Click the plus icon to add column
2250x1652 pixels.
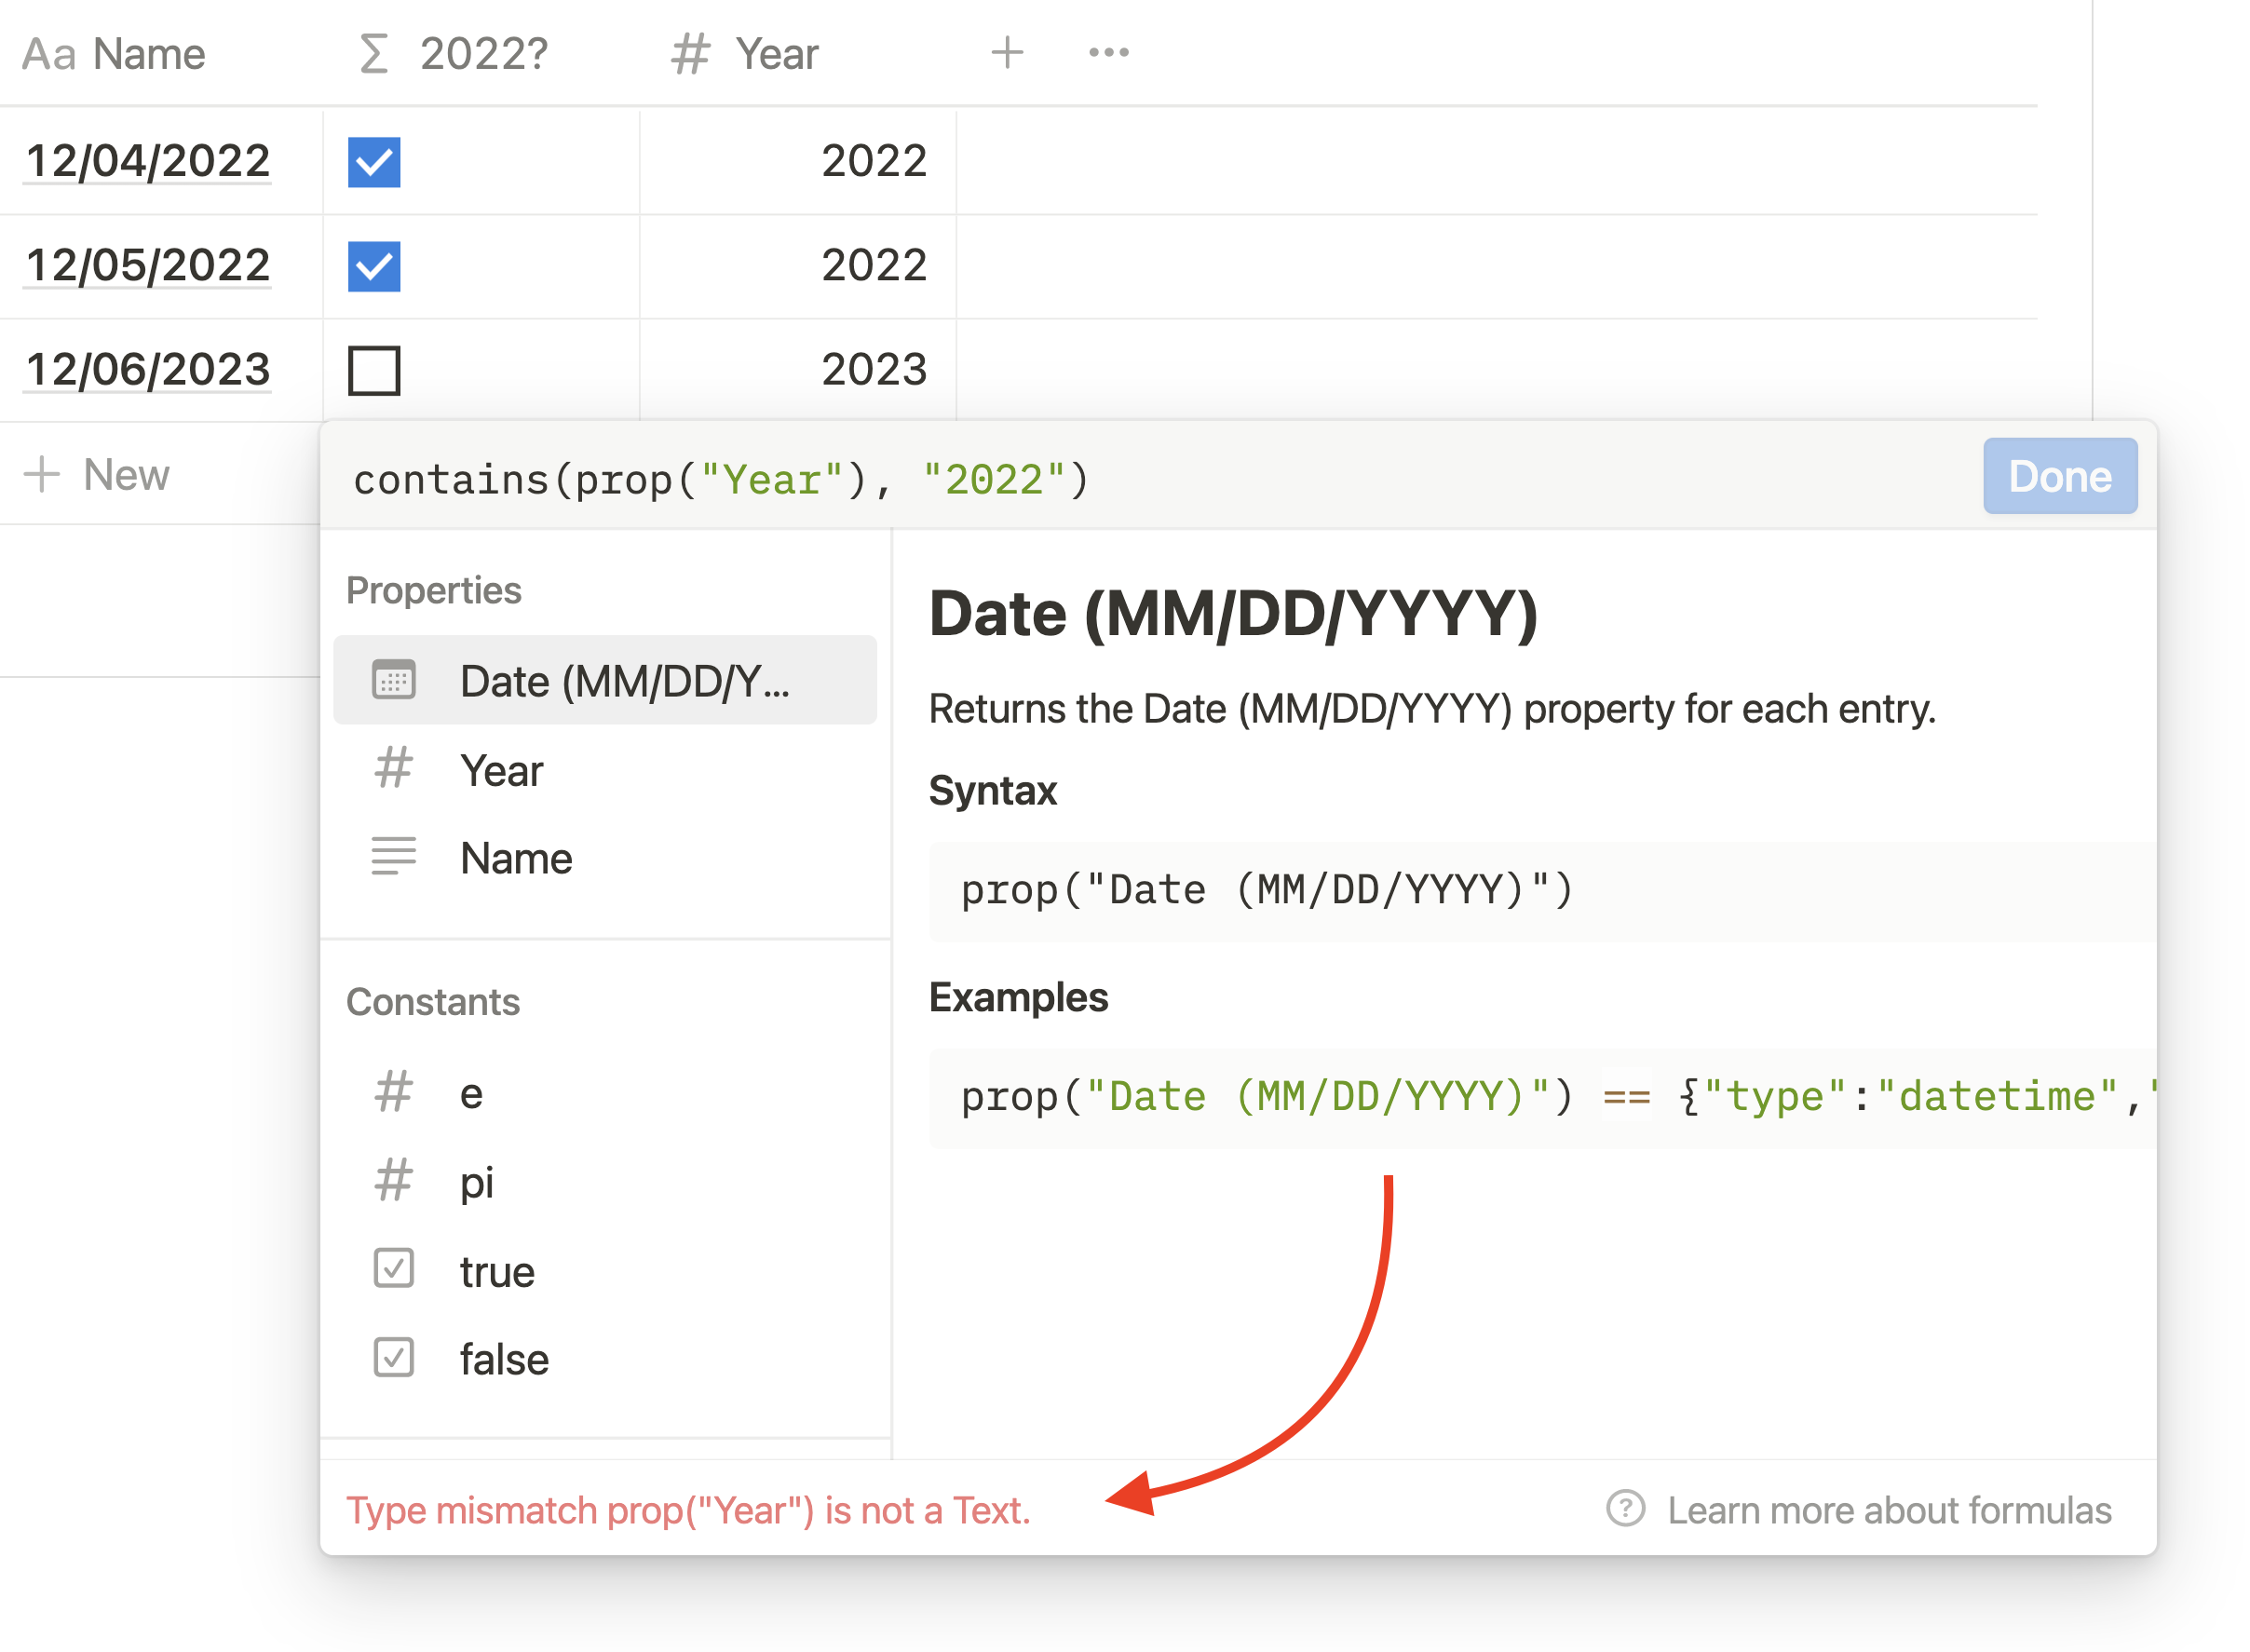[x=1007, y=53]
